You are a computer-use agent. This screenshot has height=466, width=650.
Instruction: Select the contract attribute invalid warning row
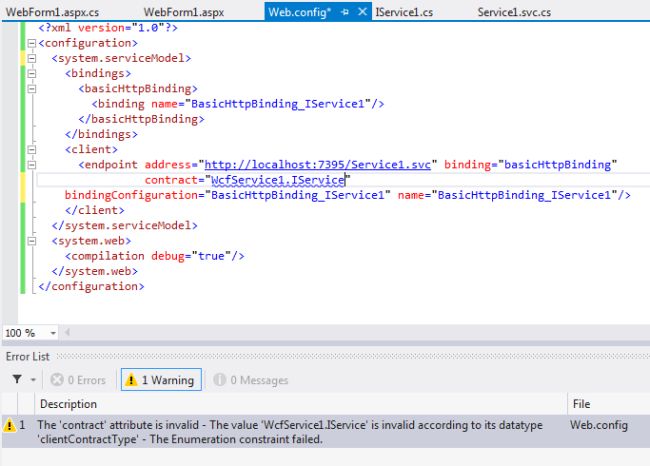pyautogui.click(x=325, y=432)
